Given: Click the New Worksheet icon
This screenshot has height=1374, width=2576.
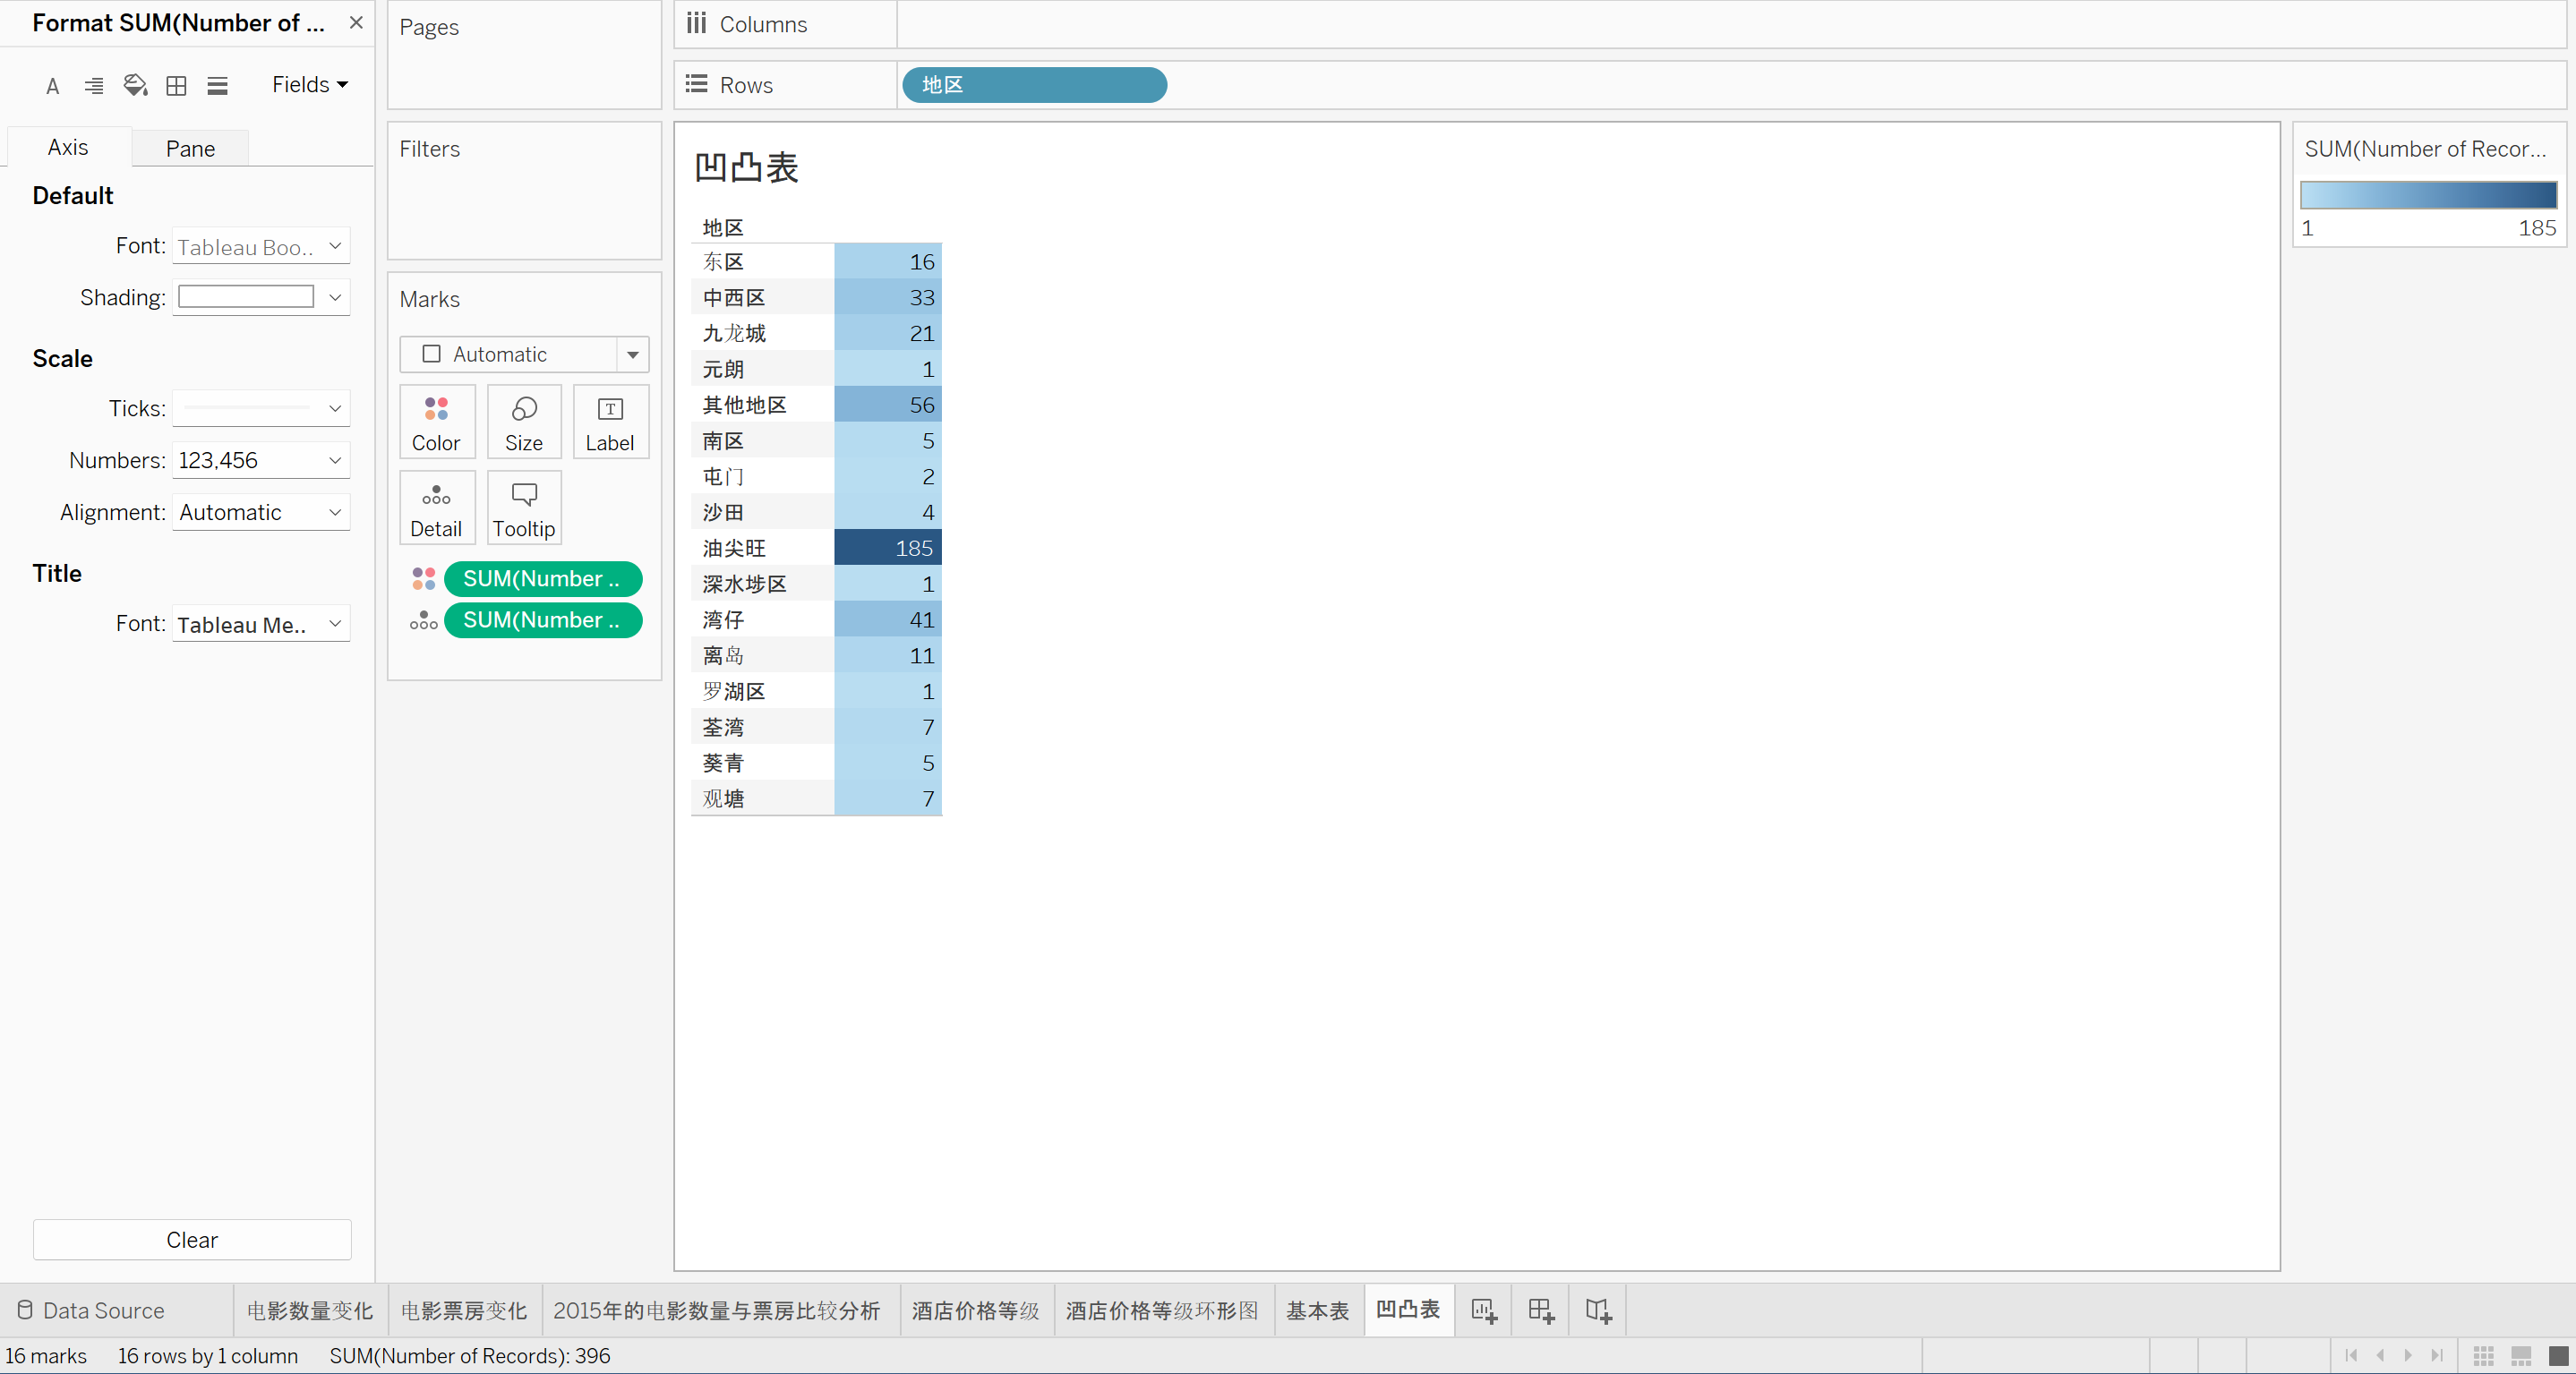Looking at the screenshot, I should pos(1483,1310).
